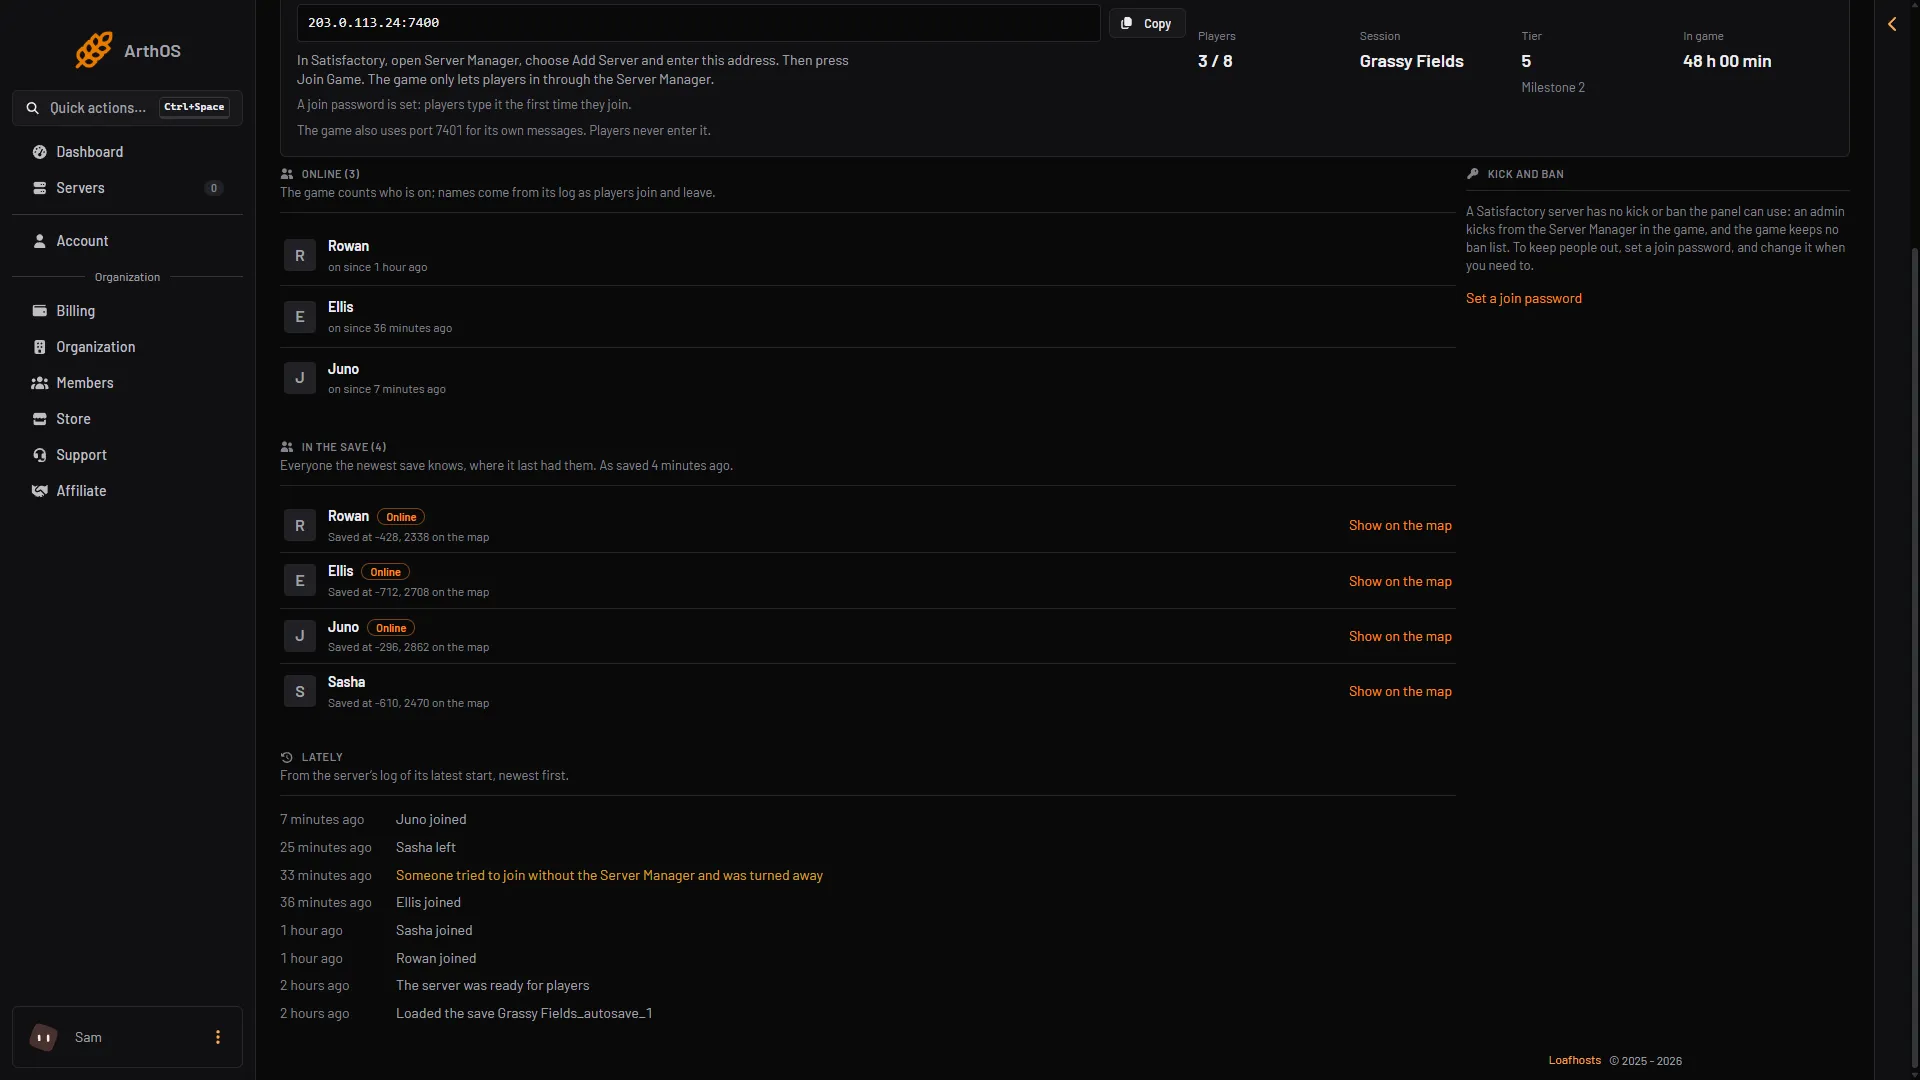The image size is (1920, 1080).
Task: Click the J avatar of Juno in Online list
Action: coord(300,378)
